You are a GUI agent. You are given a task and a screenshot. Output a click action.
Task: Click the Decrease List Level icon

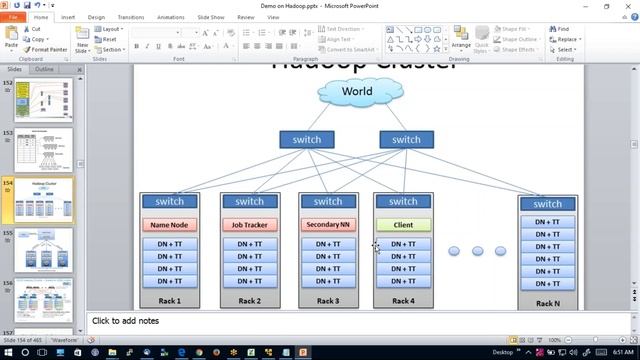(x=282, y=33)
